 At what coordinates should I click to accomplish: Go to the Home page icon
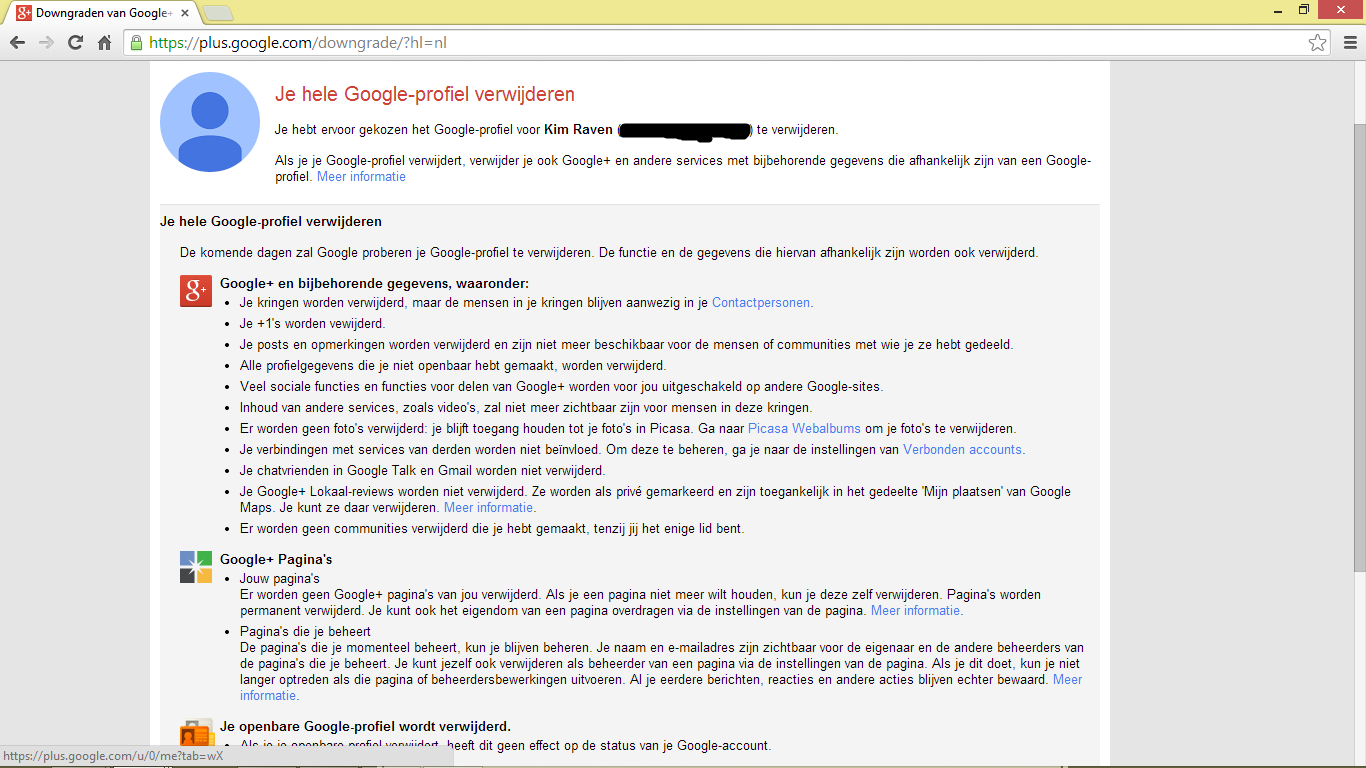point(104,43)
